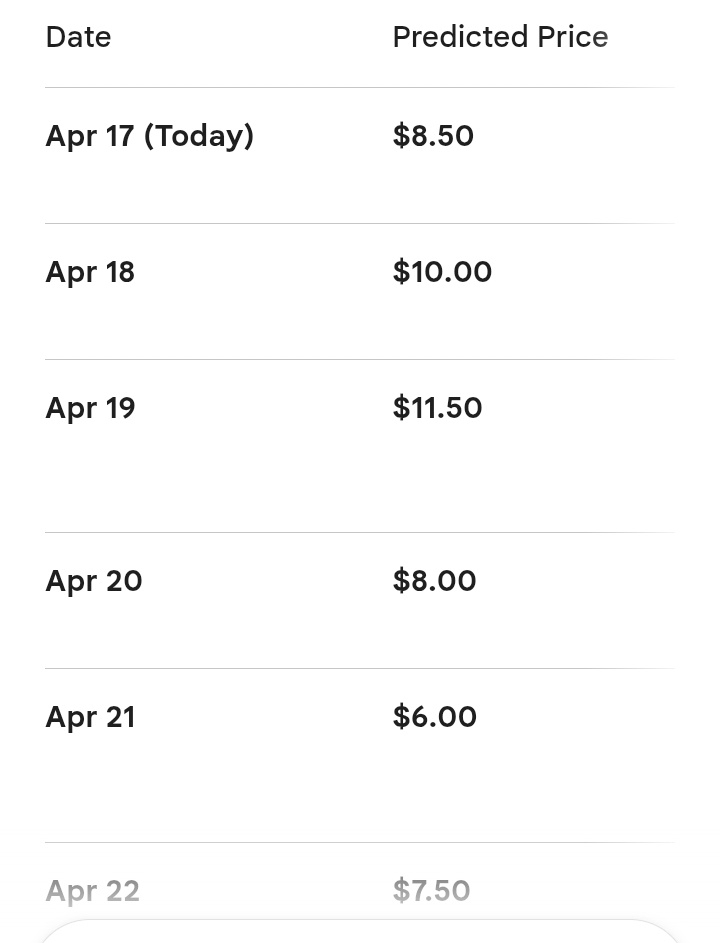This screenshot has width=720, height=943.
Task: Click the faded $7.50 predicted price
Action: (x=431, y=890)
